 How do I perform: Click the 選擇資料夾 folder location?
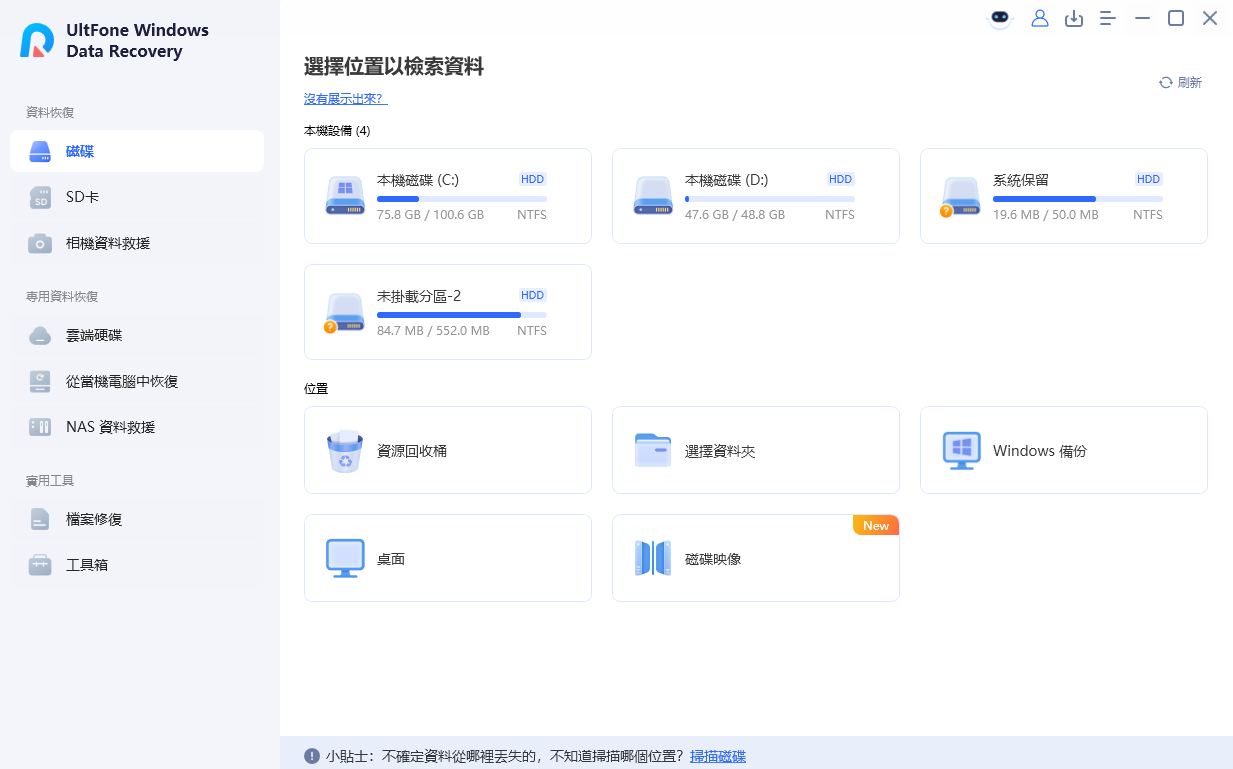click(756, 450)
